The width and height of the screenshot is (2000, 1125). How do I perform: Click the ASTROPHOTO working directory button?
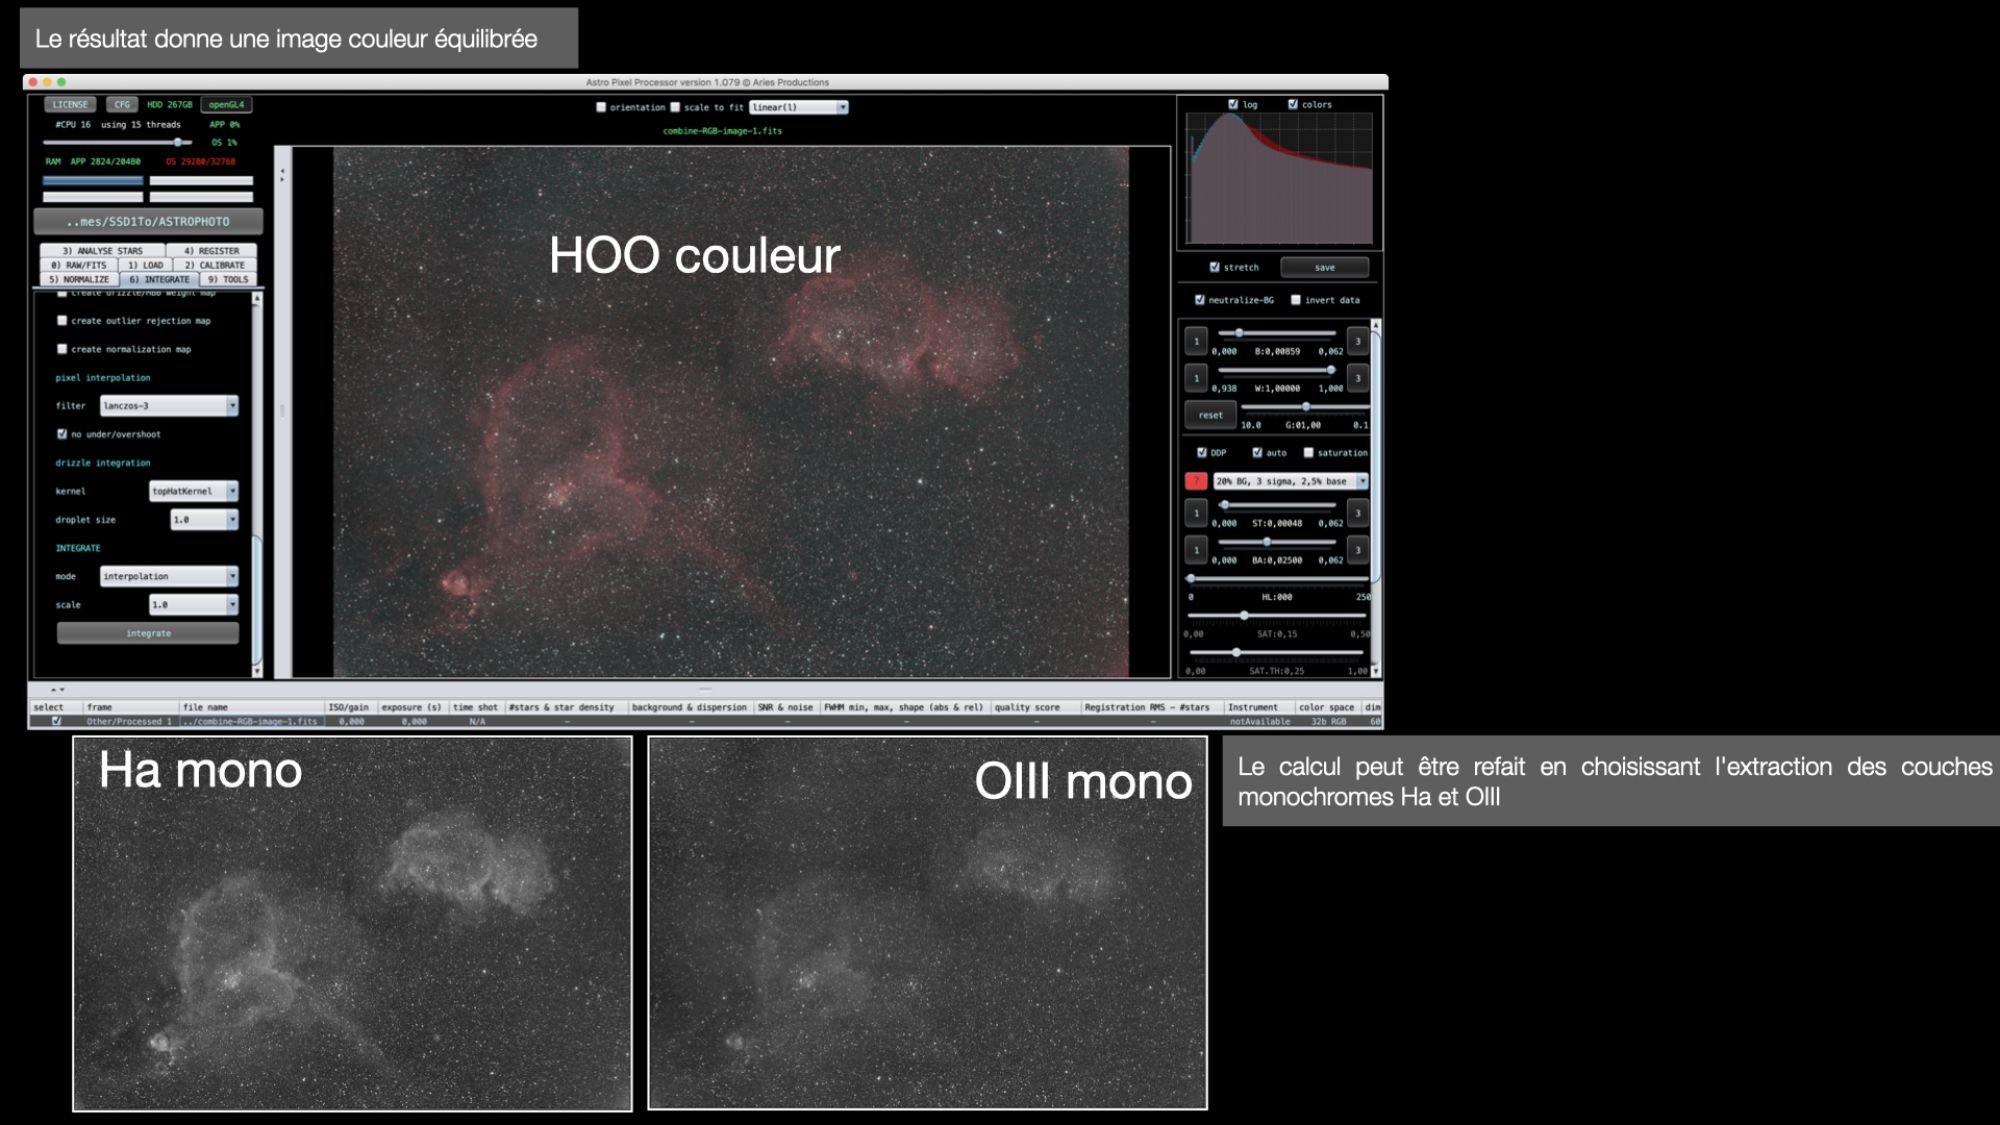148,221
